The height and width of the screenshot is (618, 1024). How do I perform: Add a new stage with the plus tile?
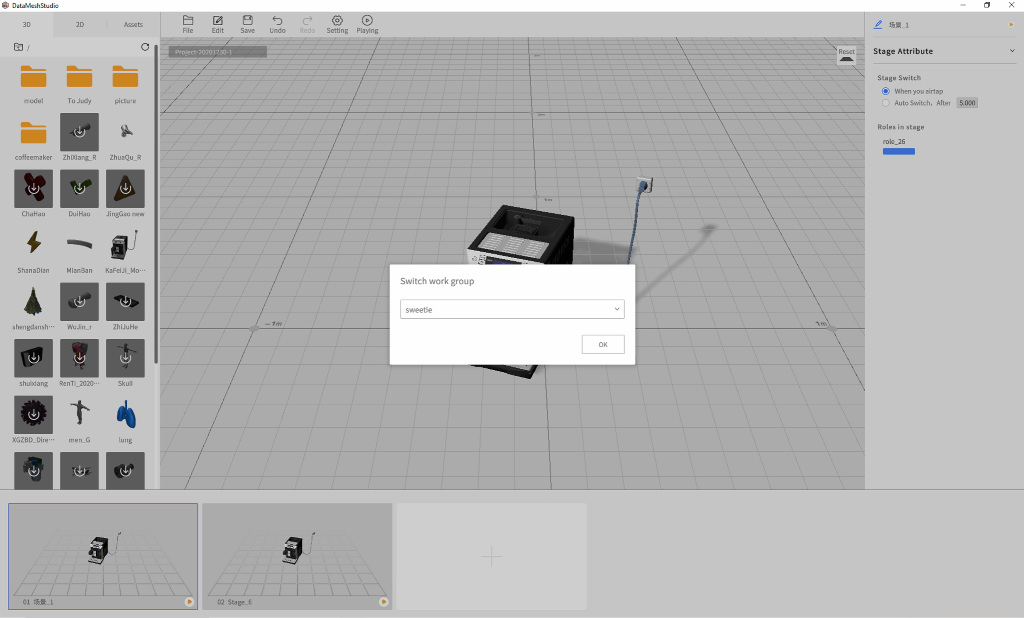click(492, 556)
